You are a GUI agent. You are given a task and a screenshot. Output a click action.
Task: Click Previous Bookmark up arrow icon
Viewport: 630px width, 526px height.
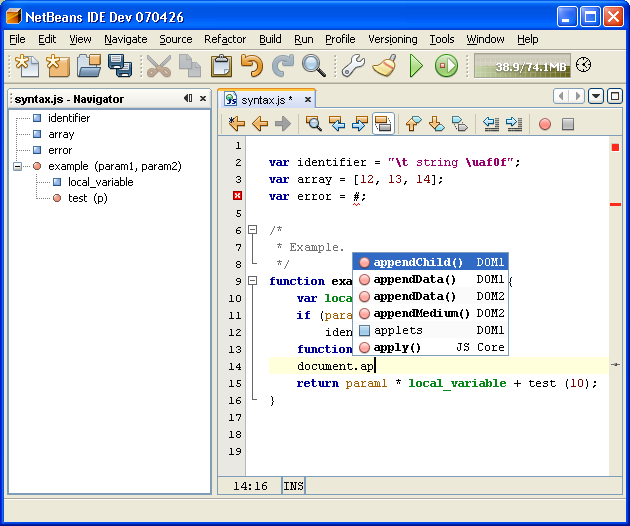click(x=413, y=123)
